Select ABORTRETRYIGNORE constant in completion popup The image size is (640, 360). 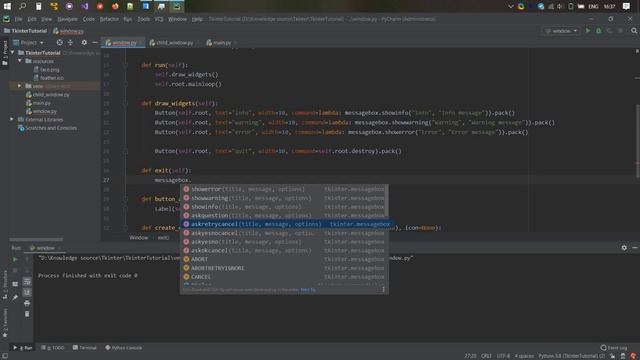(x=284, y=268)
